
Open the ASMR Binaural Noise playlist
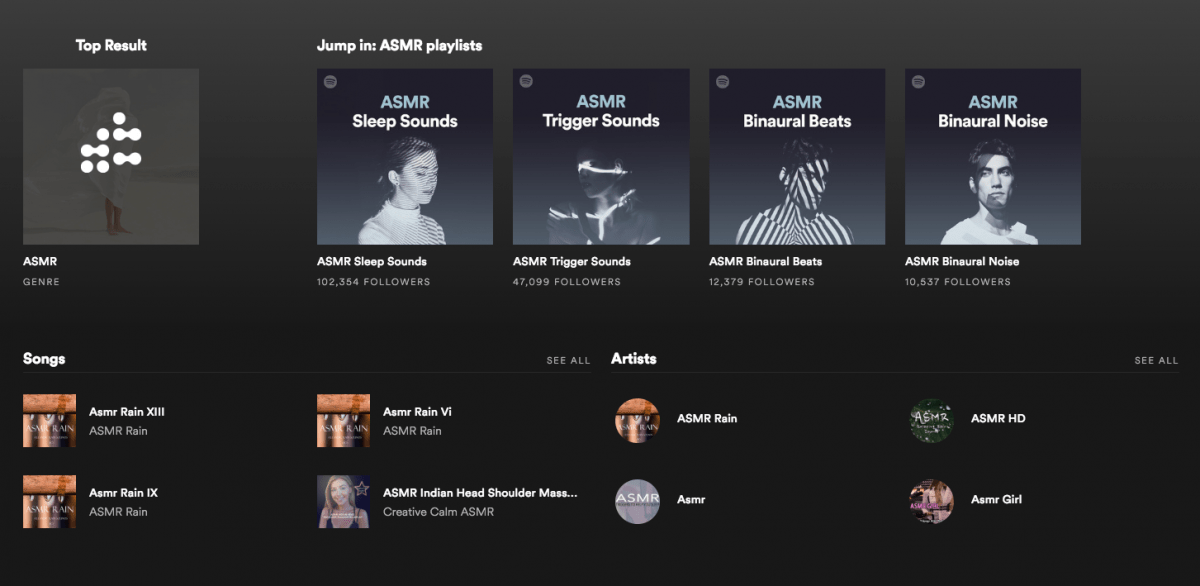(992, 156)
